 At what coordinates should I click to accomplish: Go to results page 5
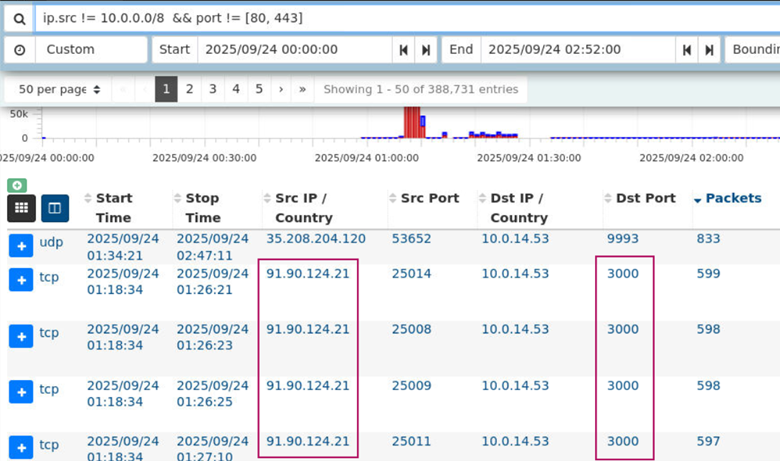tap(259, 89)
